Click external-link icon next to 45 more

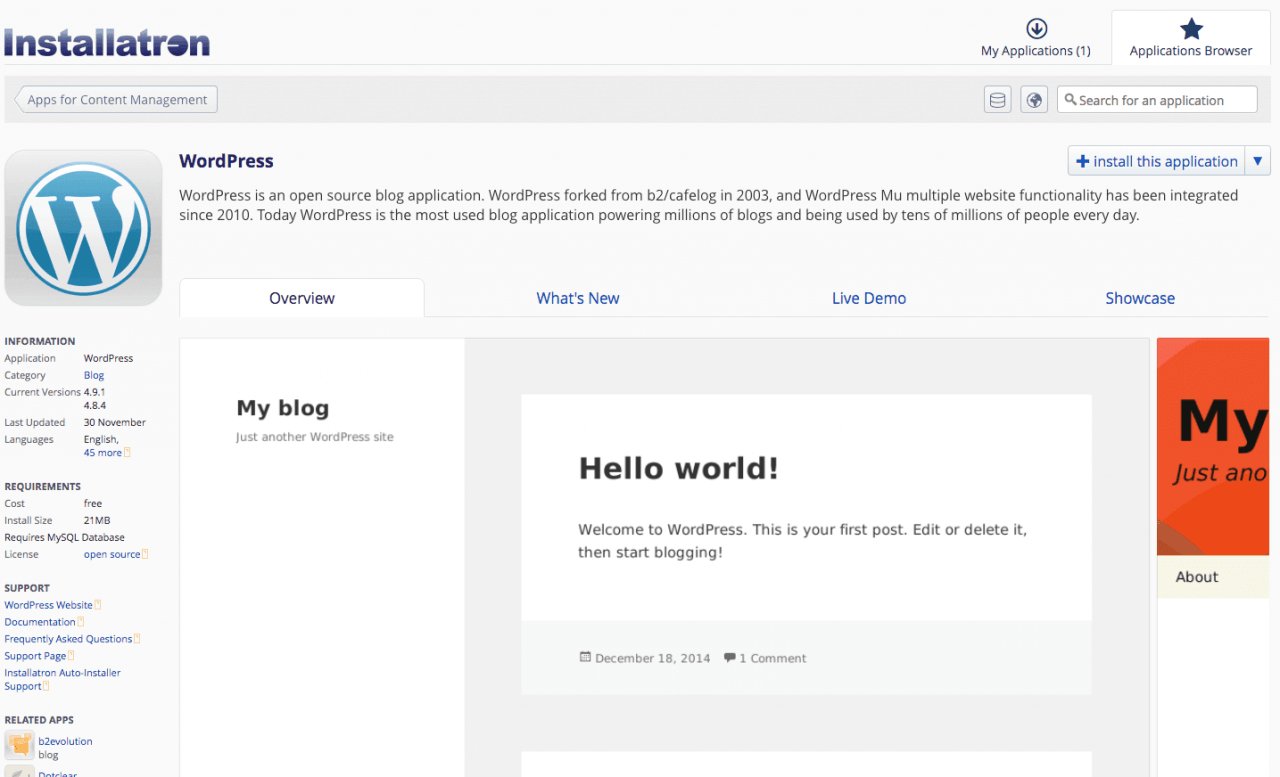point(127,453)
